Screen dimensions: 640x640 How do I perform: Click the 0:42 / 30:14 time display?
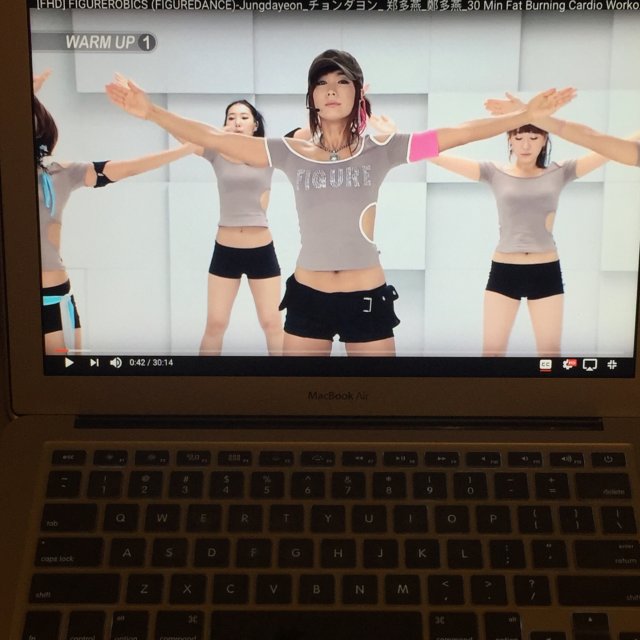(x=151, y=362)
